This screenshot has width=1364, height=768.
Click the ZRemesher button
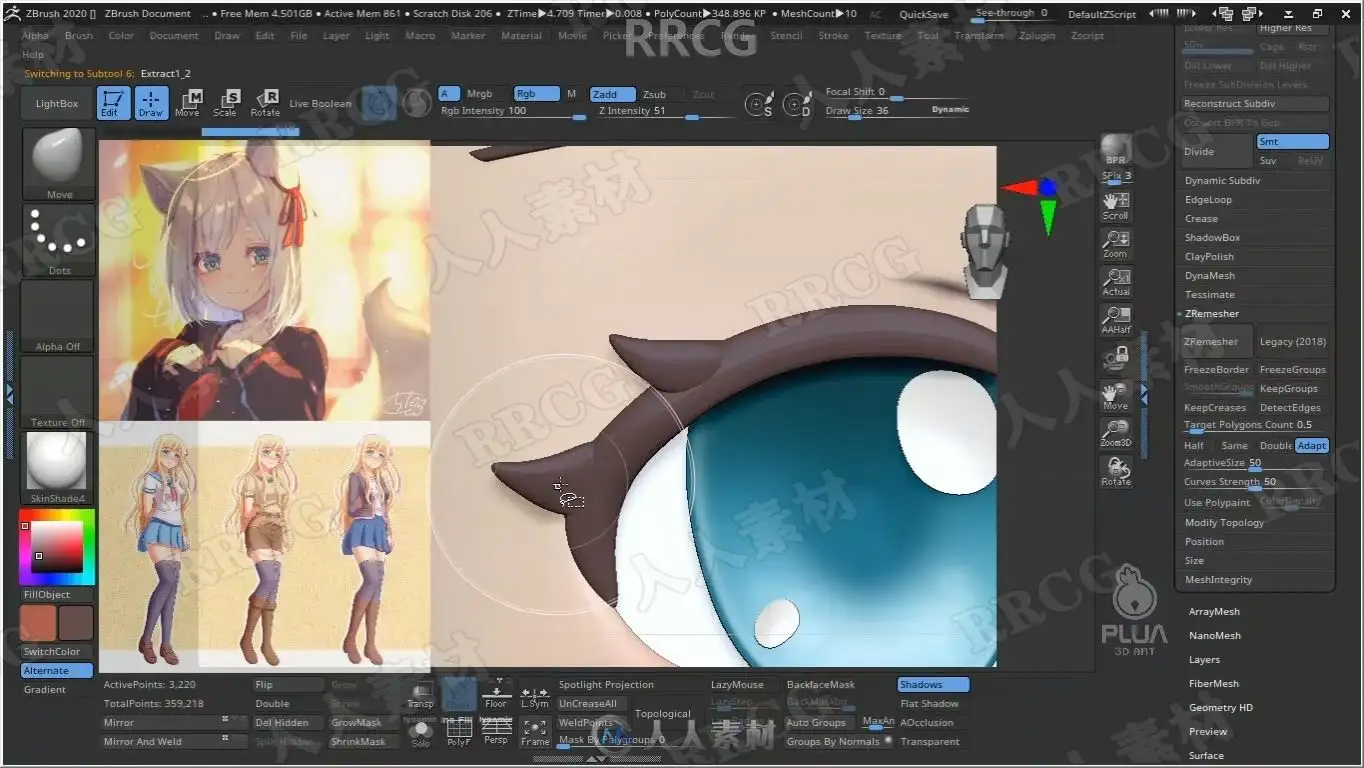1216,342
